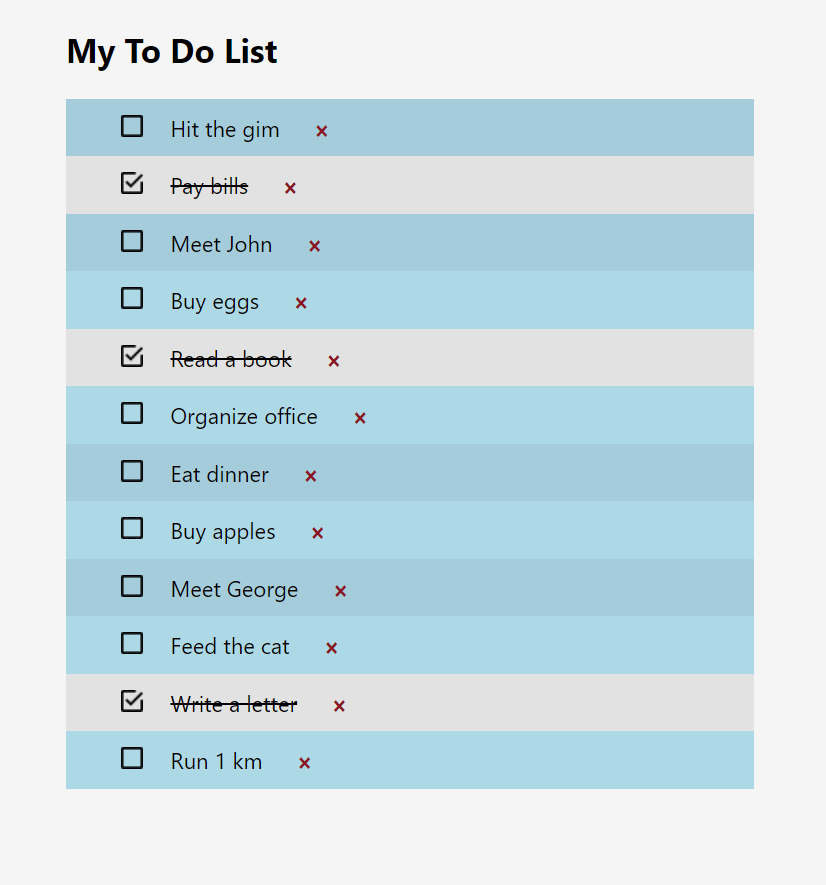Viewport: 826px width, 885px height.
Task: Remove the 'Read a book' entry
Action: click(334, 361)
